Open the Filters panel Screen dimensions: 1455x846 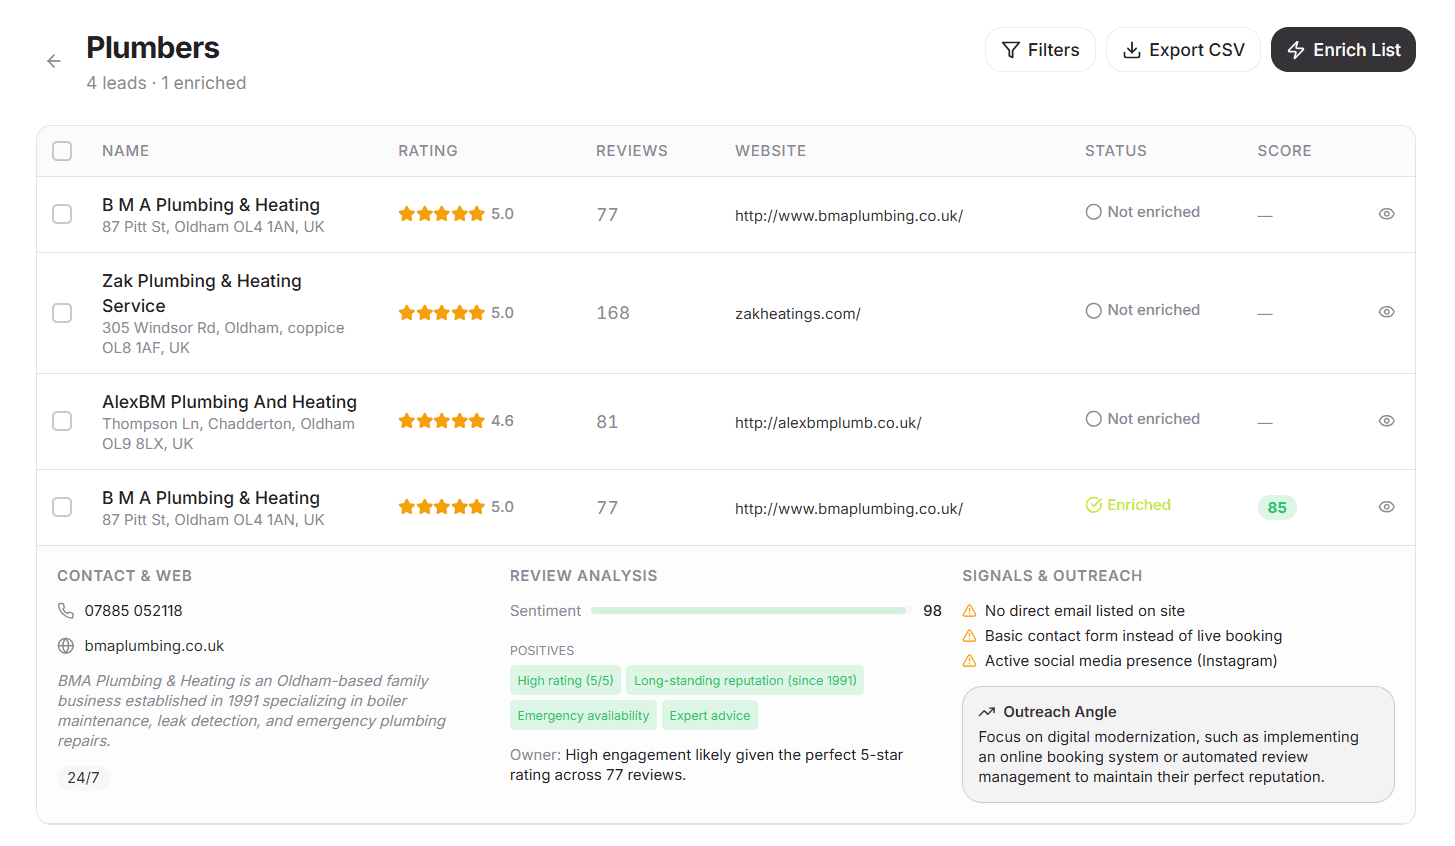click(1040, 50)
